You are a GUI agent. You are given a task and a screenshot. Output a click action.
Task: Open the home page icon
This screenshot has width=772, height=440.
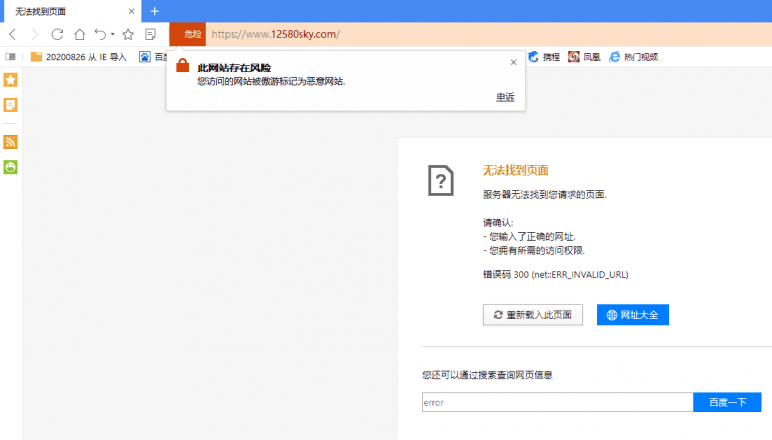click(x=79, y=34)
